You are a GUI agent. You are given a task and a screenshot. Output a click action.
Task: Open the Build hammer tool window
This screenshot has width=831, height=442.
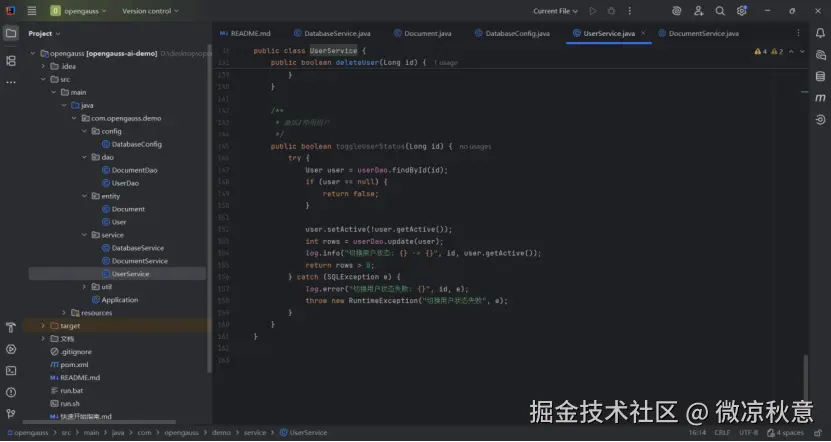coord(11,328)
